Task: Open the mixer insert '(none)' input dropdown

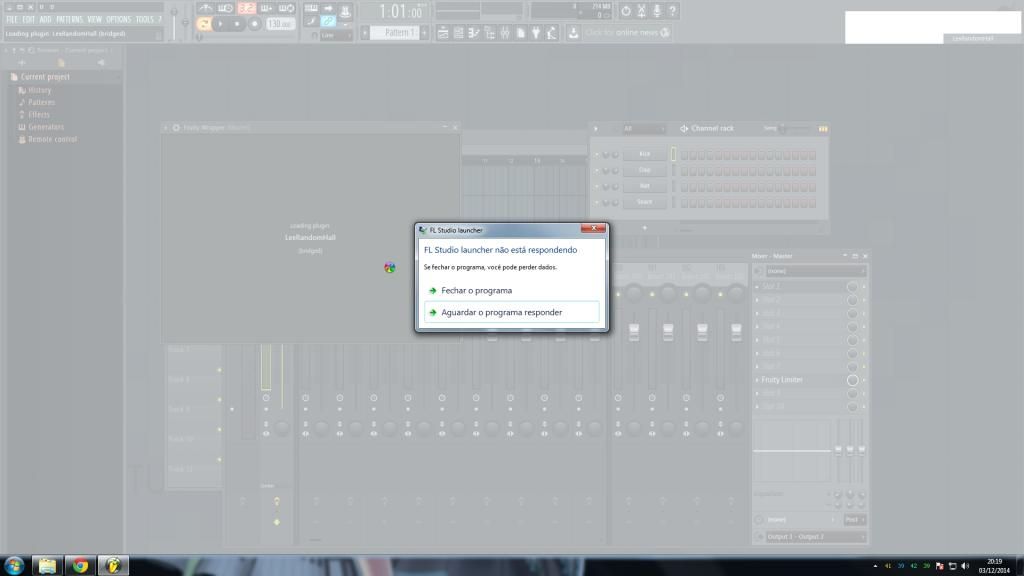Action: click(809, 271)
